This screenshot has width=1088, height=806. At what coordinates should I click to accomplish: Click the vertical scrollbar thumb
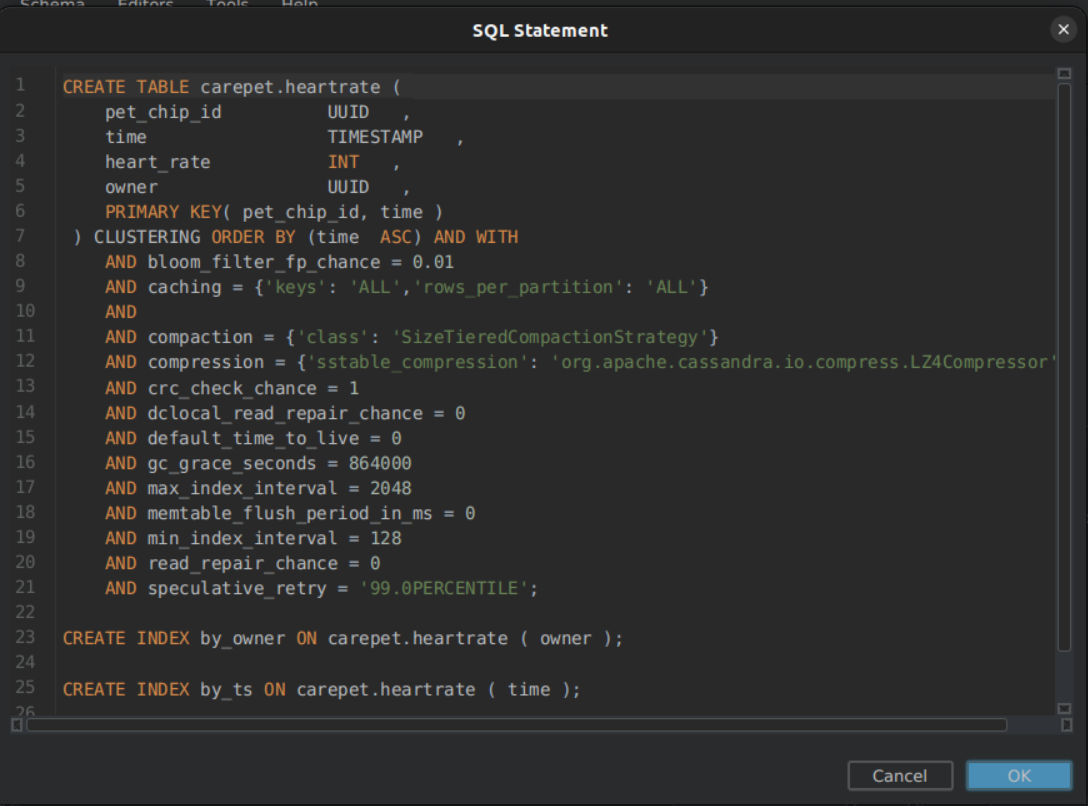1064,368
